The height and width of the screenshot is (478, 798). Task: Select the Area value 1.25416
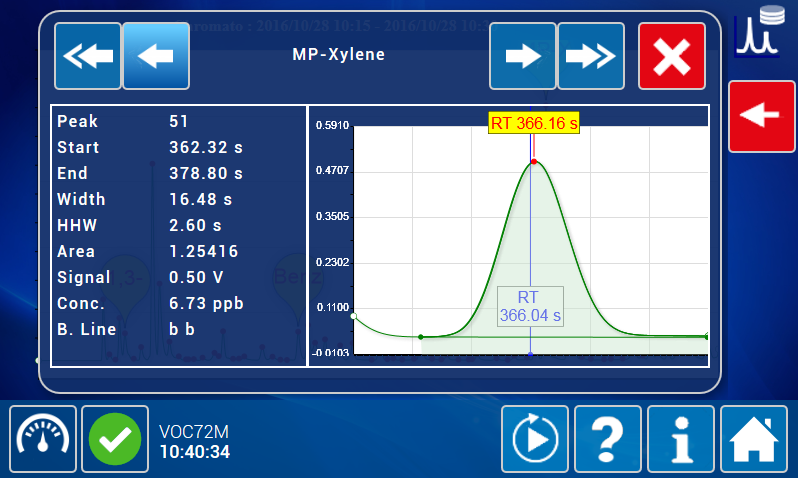pos(204,251)
